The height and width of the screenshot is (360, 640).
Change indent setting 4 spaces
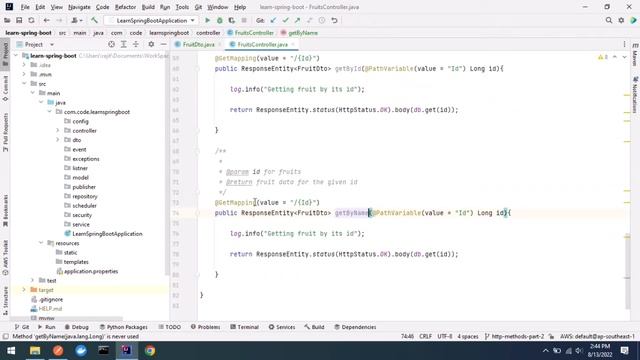point(468,336)
